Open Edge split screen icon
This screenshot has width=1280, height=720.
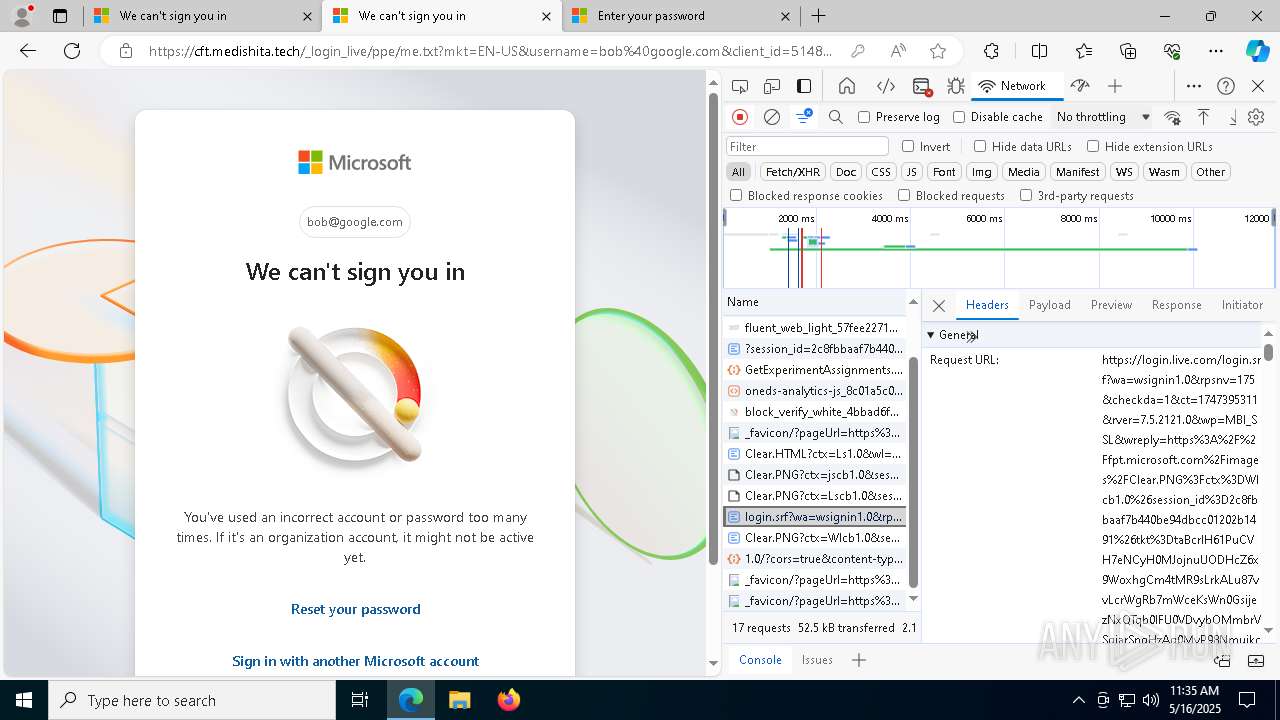[1039, 51]
